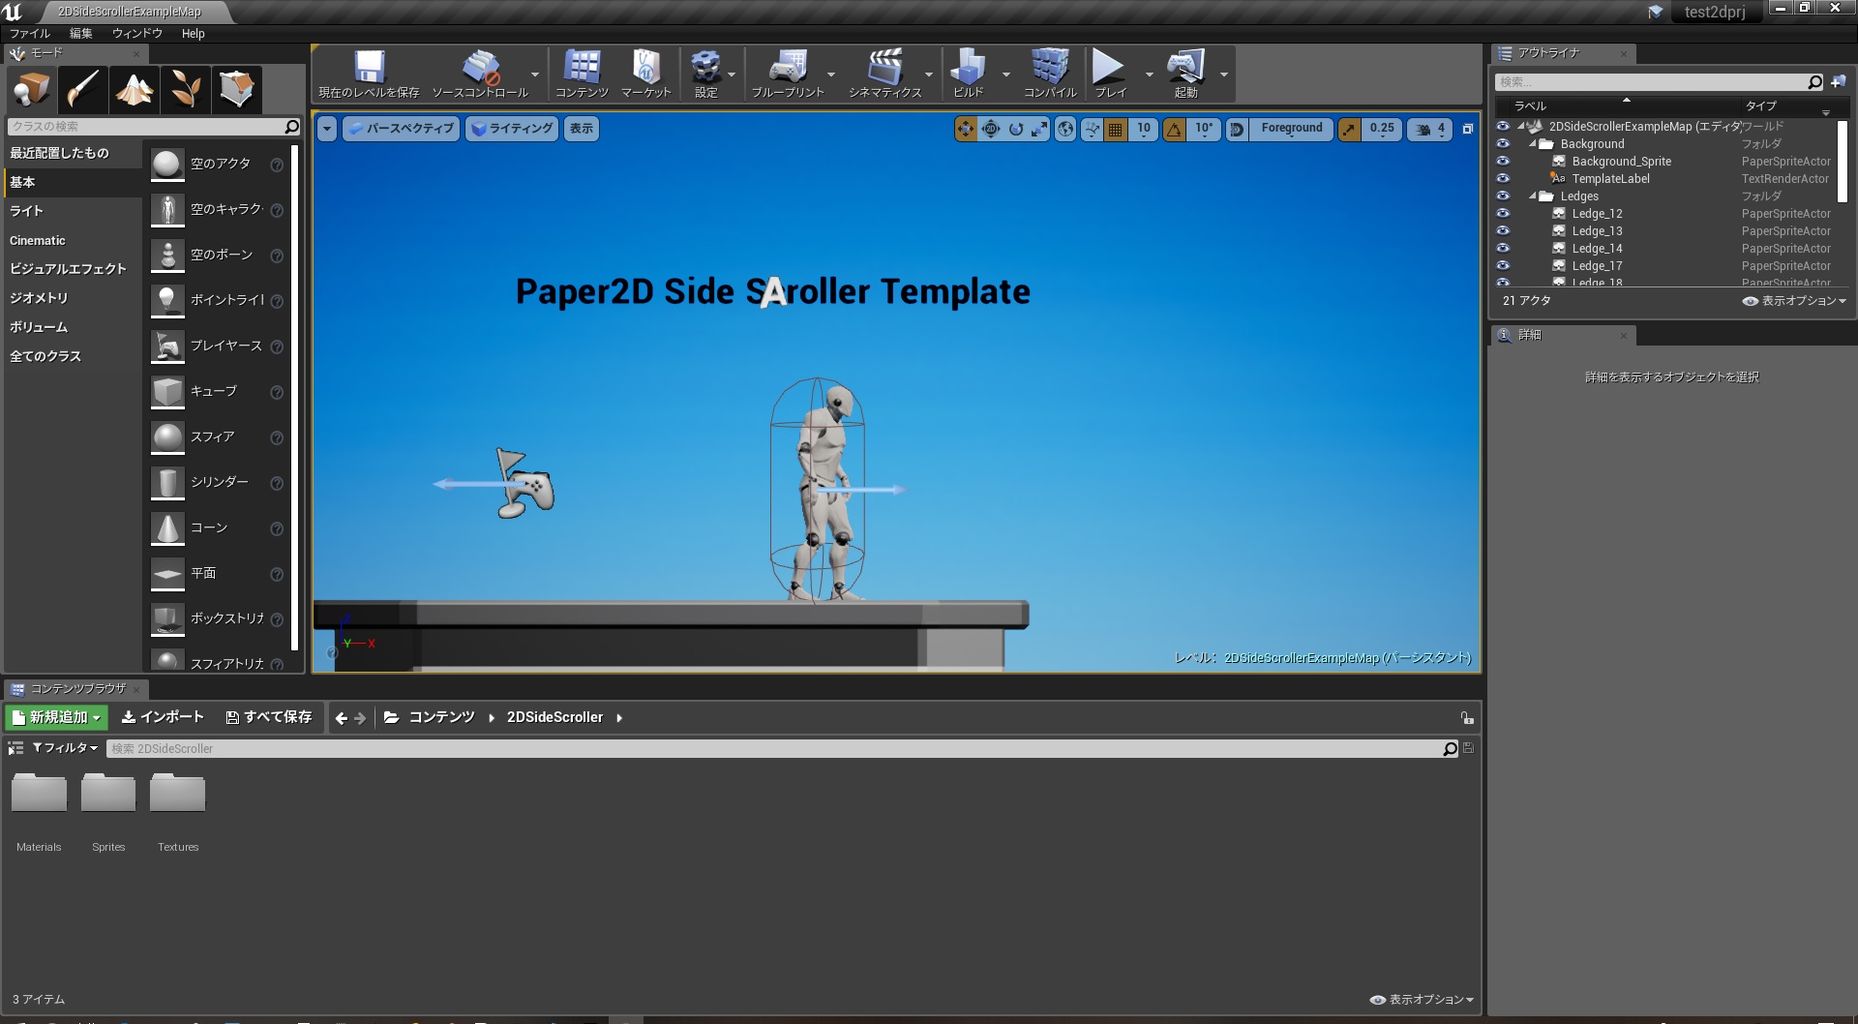Select the translate gizmo icon in viewport

point(965,129)
